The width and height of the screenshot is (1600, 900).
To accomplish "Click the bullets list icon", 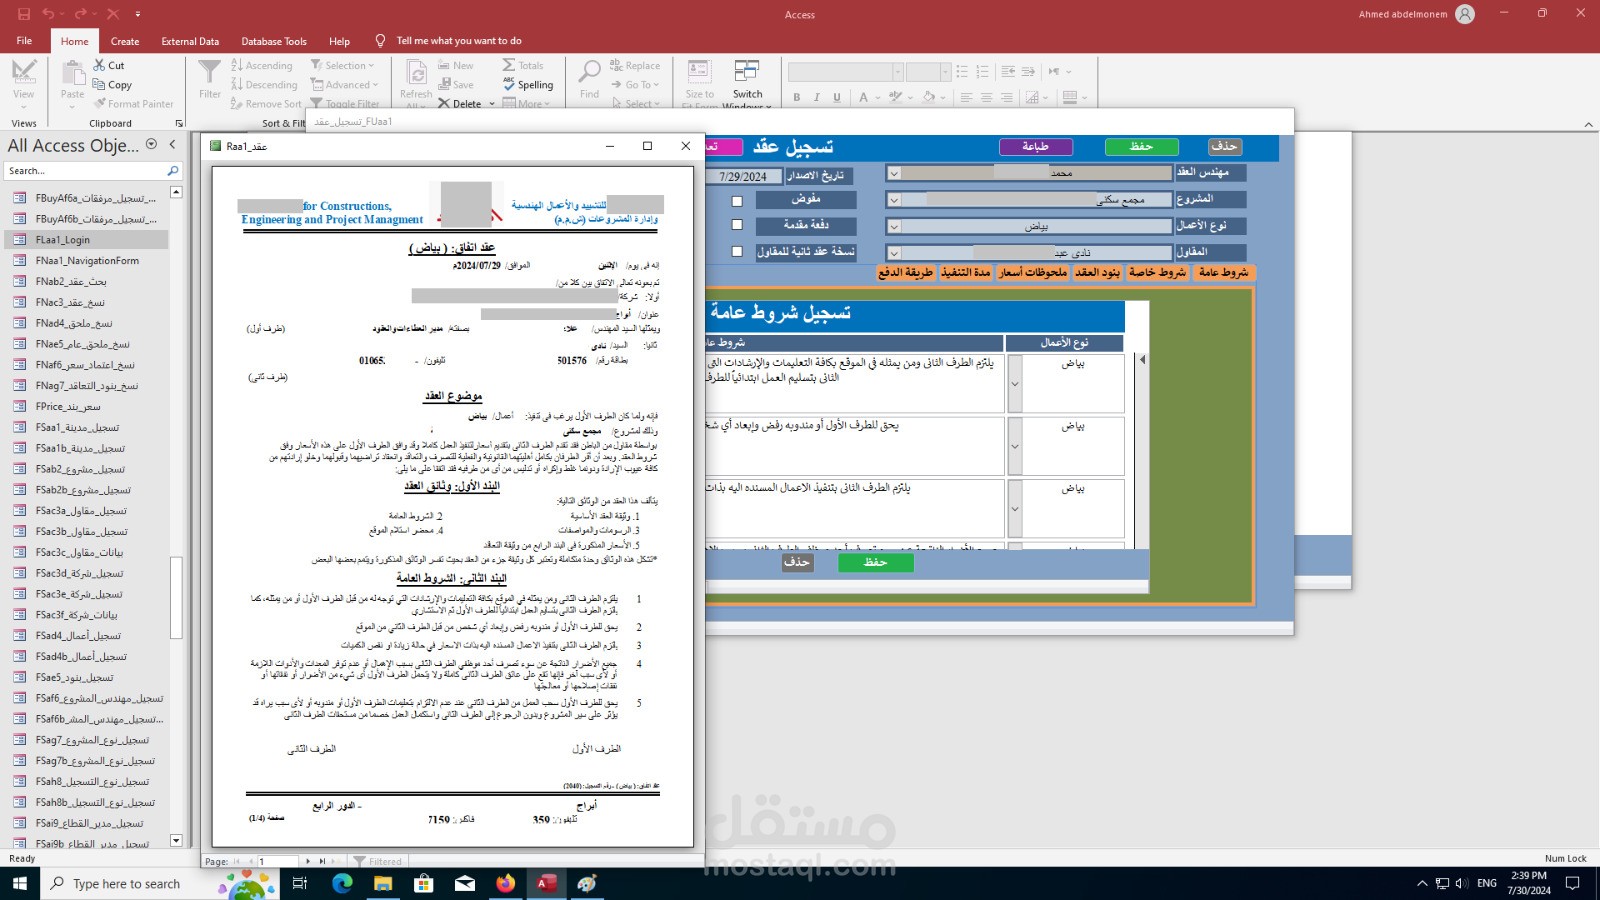I will (962, 72).
